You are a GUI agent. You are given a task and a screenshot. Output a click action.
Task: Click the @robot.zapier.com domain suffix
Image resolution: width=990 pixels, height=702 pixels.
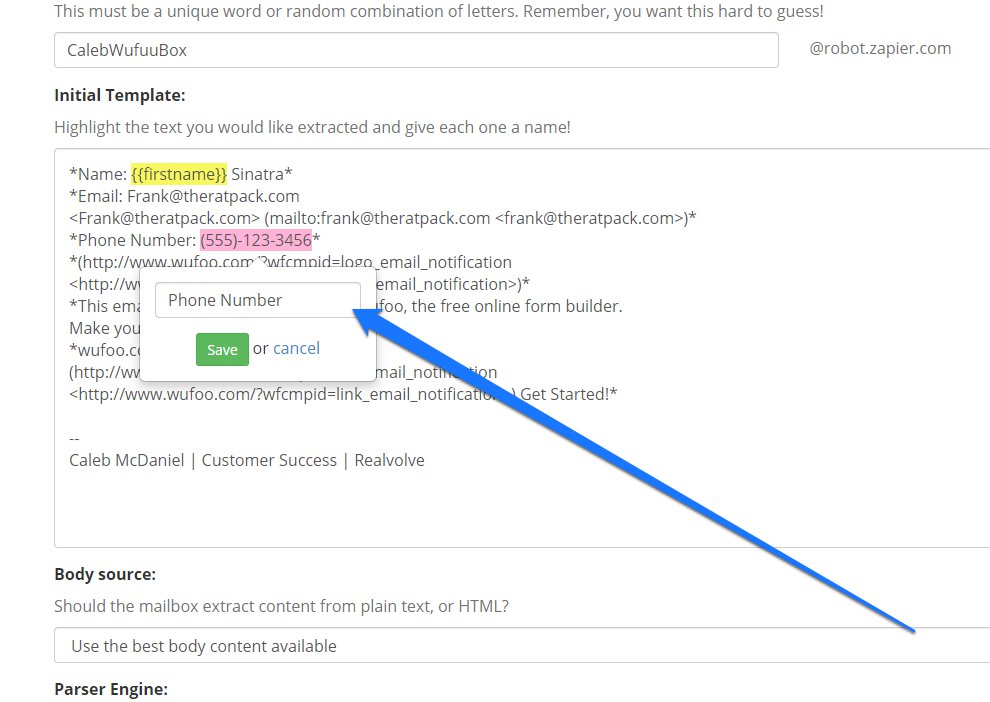[x=880, y=48]
